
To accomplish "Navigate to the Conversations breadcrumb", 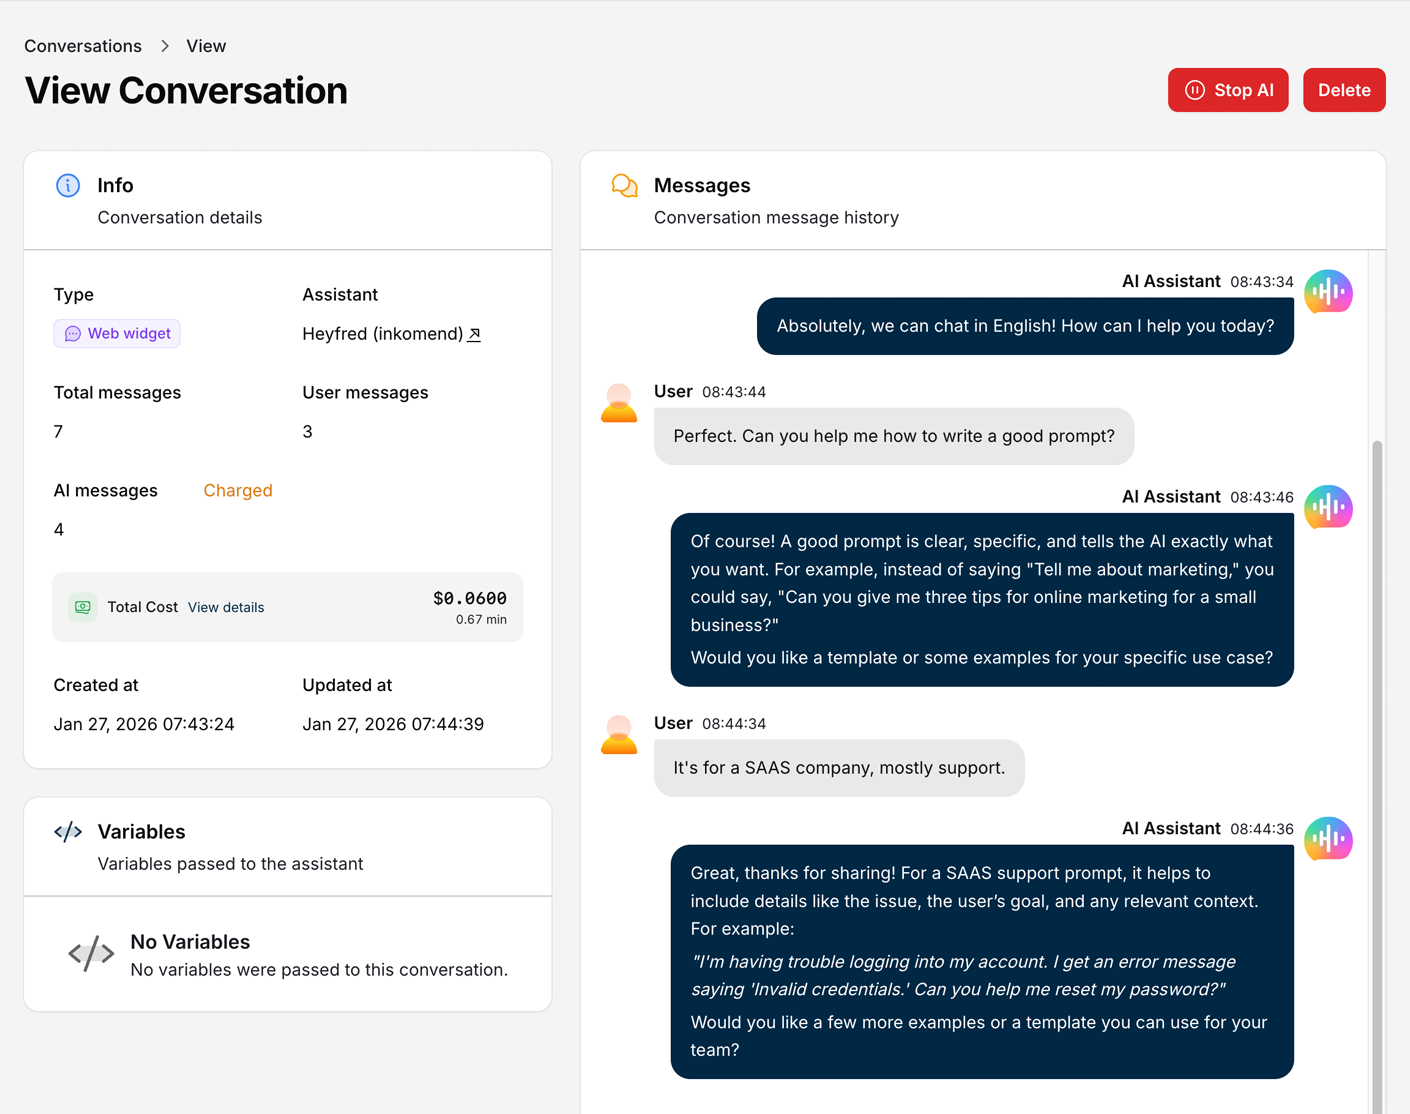I will pos(82,46).
